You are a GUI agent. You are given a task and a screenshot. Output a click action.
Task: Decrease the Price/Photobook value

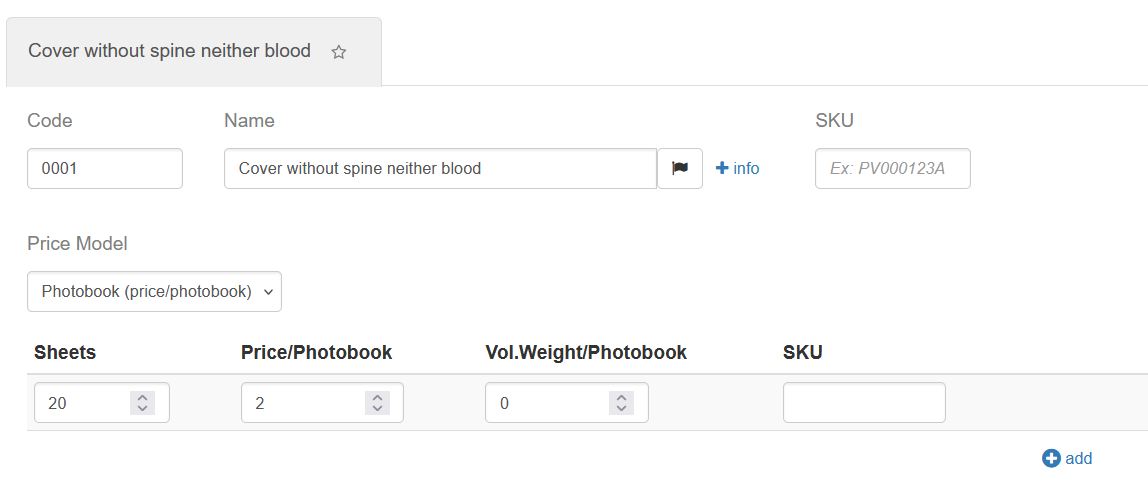377,408
